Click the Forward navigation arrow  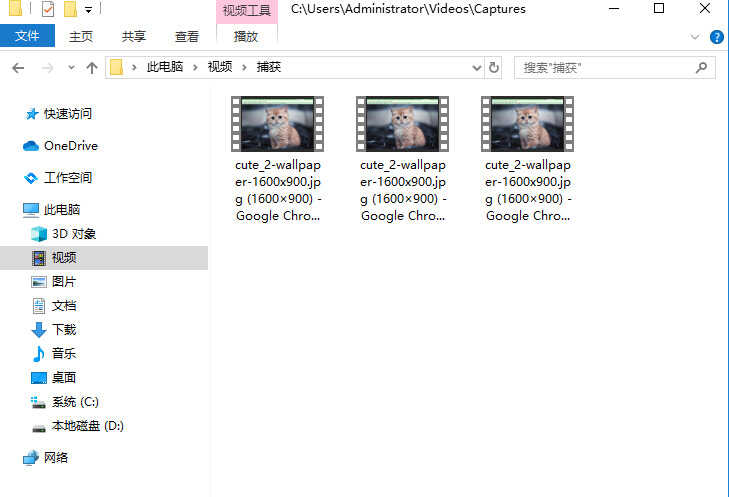coord(47,68)
